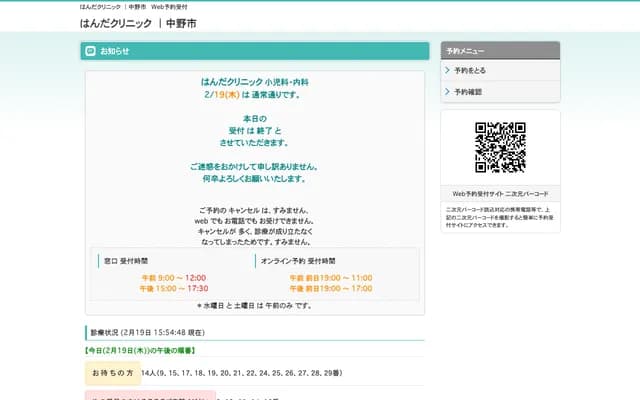Click the chevron arrow next to 予約をとる
Image resolution: width=640 pixels, height=400 pixels.
pos(447,71)
